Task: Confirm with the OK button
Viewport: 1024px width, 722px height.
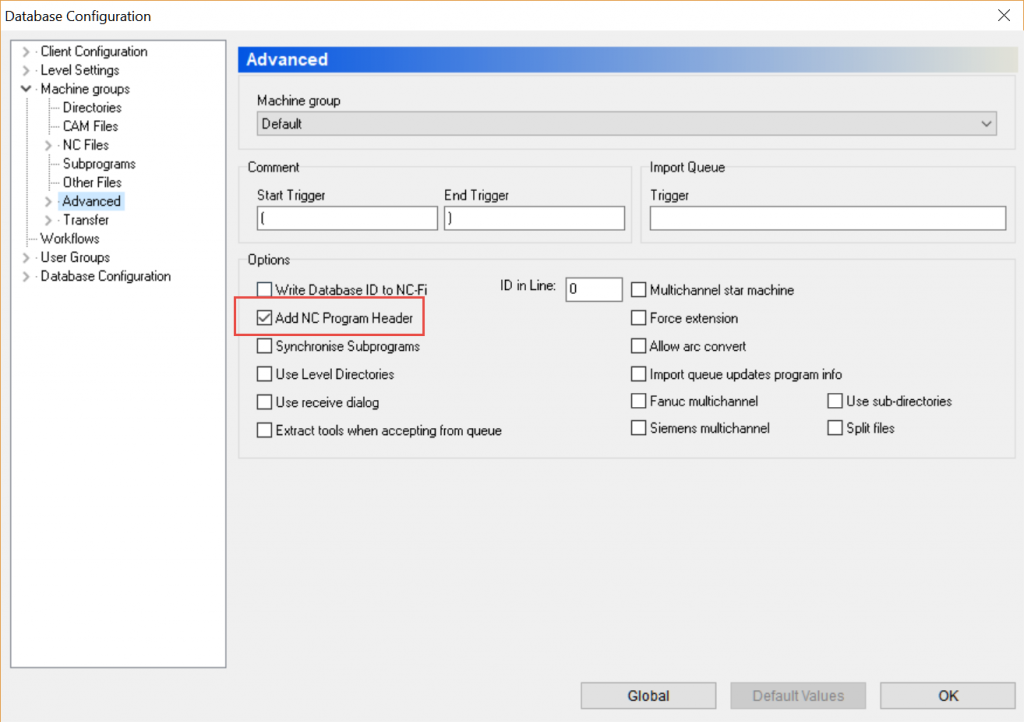Action: 948,696
